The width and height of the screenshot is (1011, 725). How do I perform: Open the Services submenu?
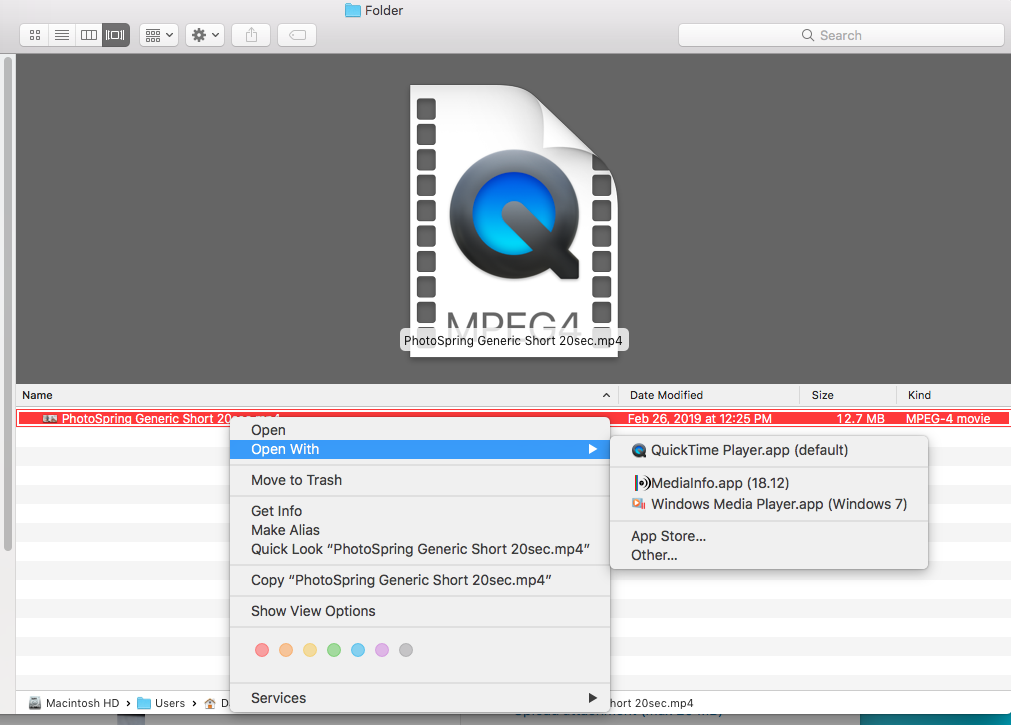pos(420,699)
